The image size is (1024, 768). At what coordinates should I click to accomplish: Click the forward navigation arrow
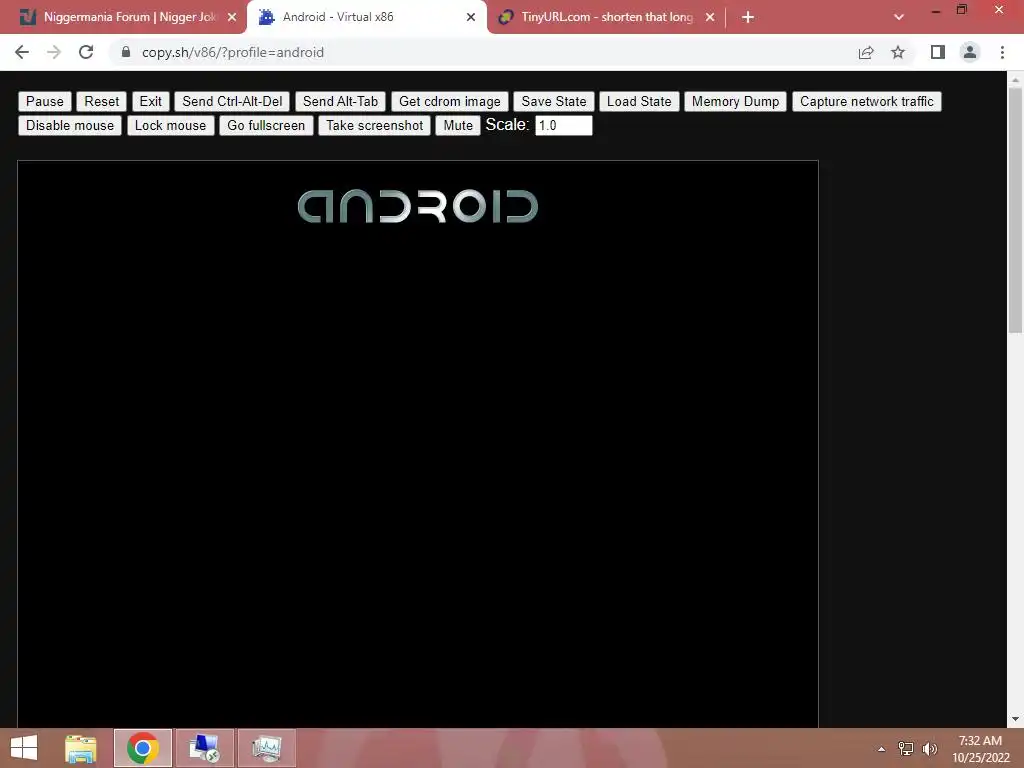54,52
